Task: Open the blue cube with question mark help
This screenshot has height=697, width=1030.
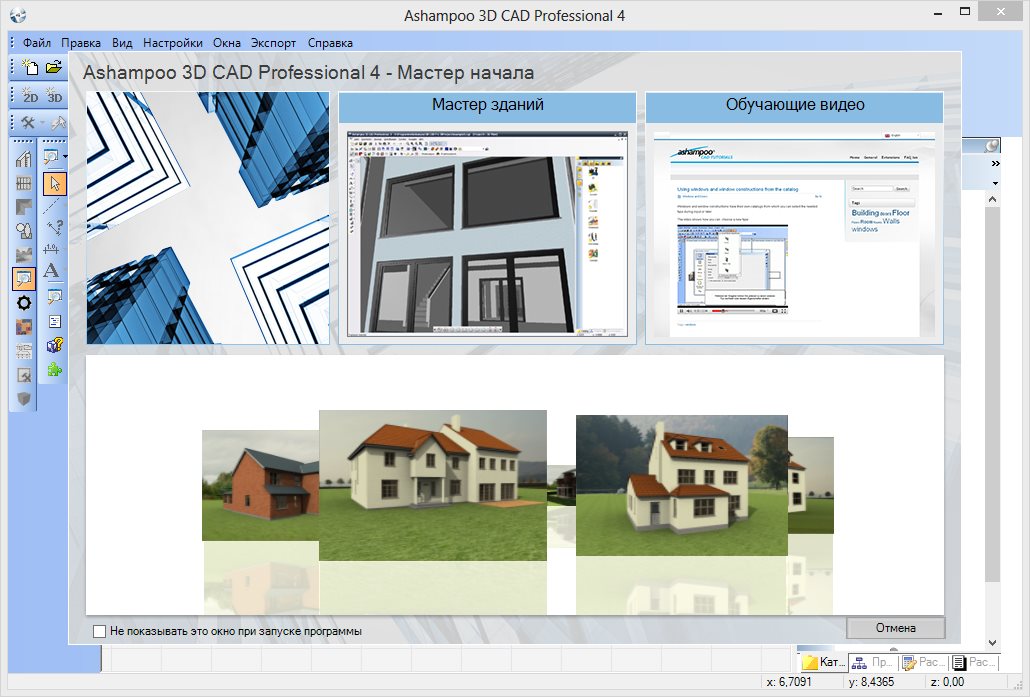Action: (55, 345)
